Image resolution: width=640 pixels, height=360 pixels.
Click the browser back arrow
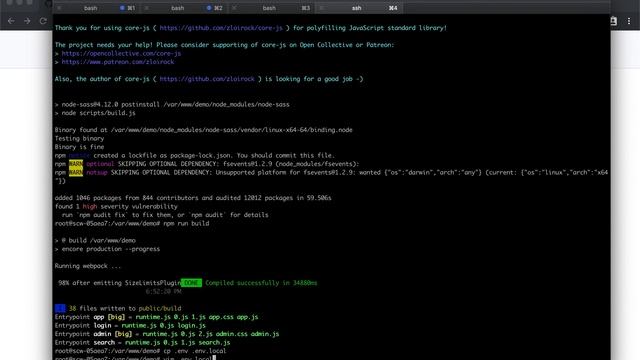coord(11,21)
